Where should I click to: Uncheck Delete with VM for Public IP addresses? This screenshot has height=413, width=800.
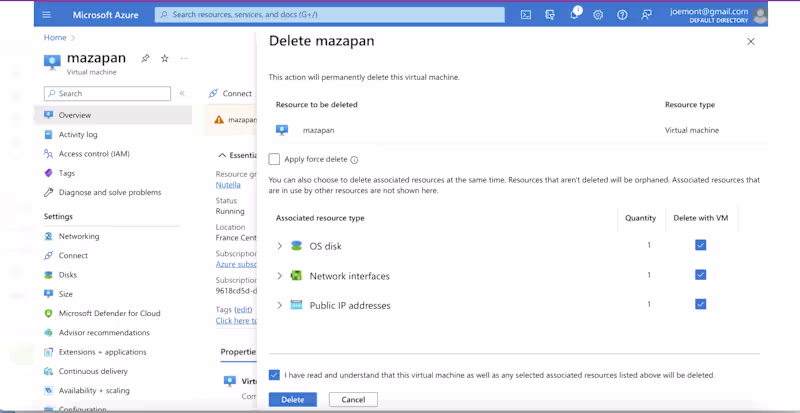701,304
